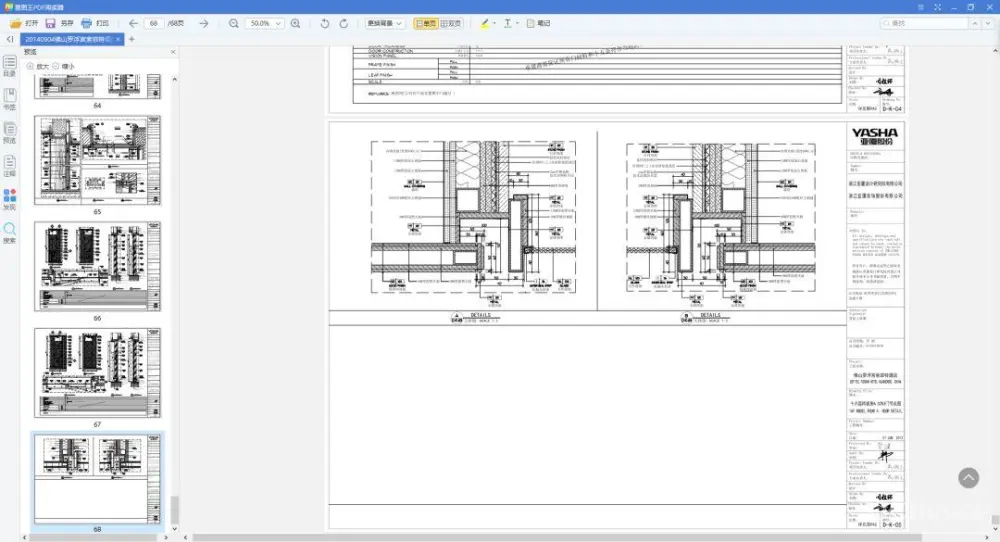Expand the change background (更换背景) dropdown
The width and height of the screenshot is (1000, 542).
point(385,23)
